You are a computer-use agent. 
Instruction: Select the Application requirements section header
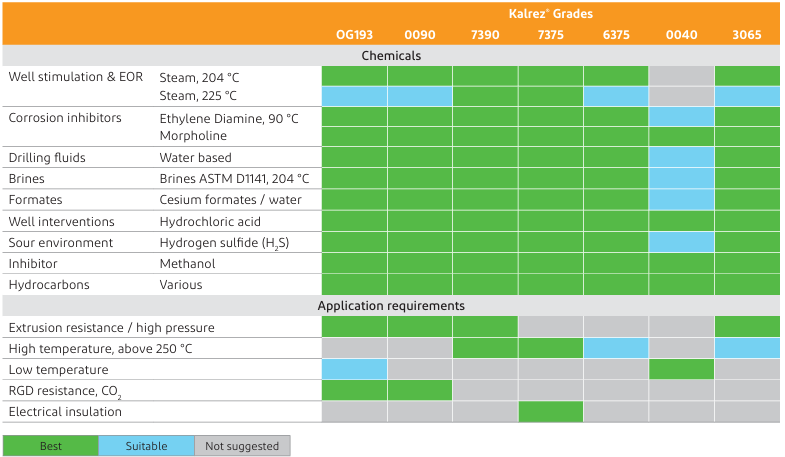pos(391,306)
